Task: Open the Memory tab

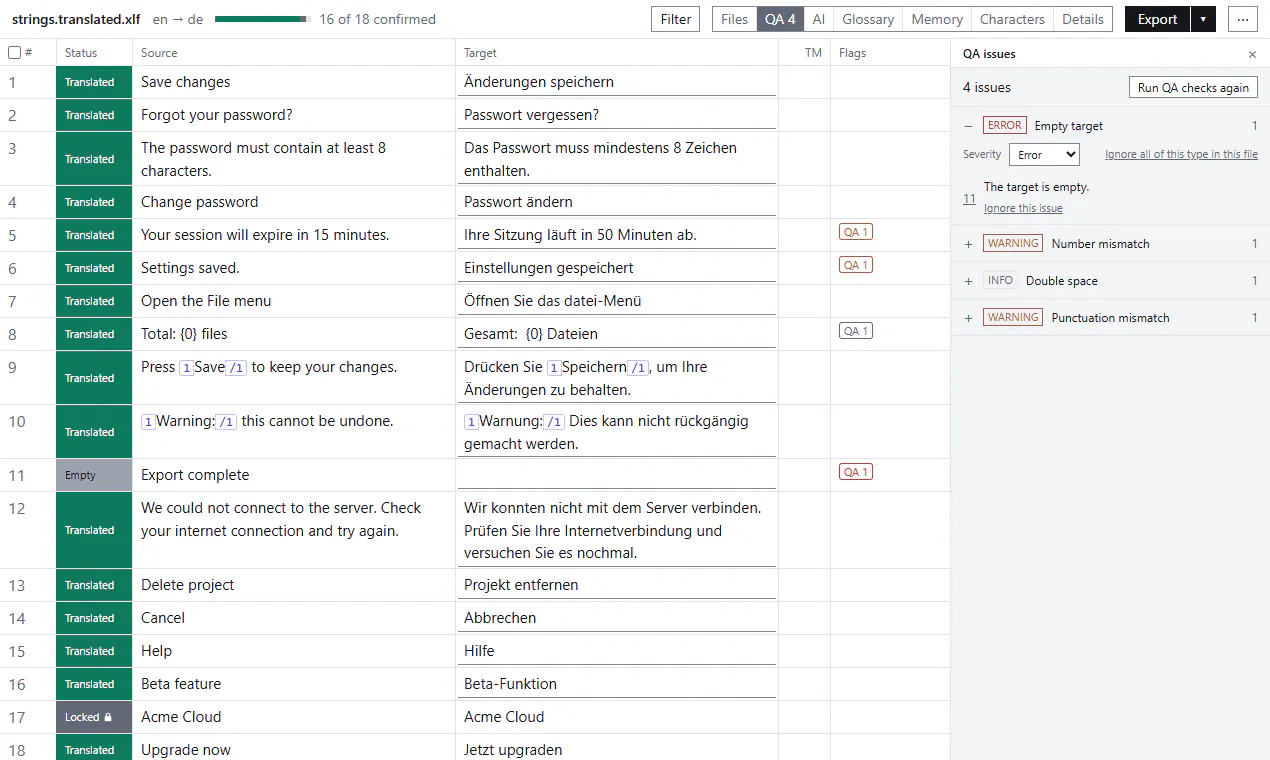Action: (937, 19)
